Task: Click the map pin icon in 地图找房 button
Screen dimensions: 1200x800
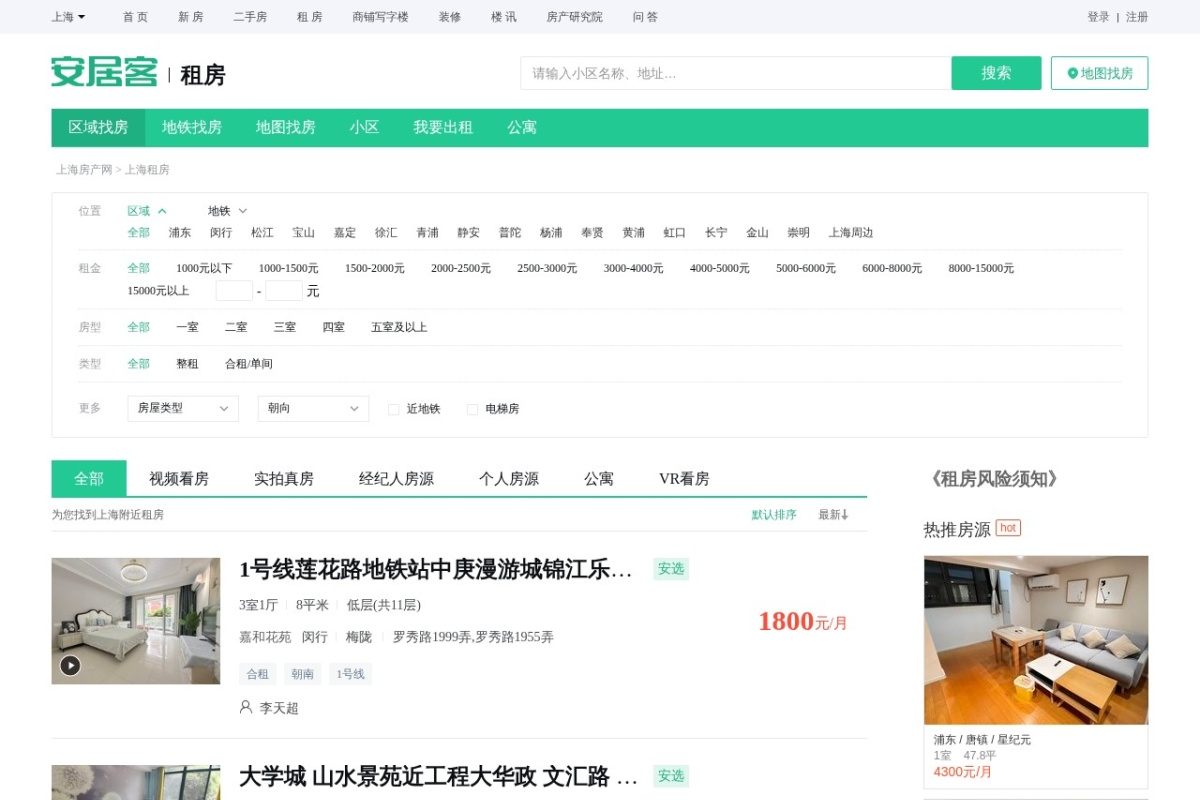Action: [1073, 73]
